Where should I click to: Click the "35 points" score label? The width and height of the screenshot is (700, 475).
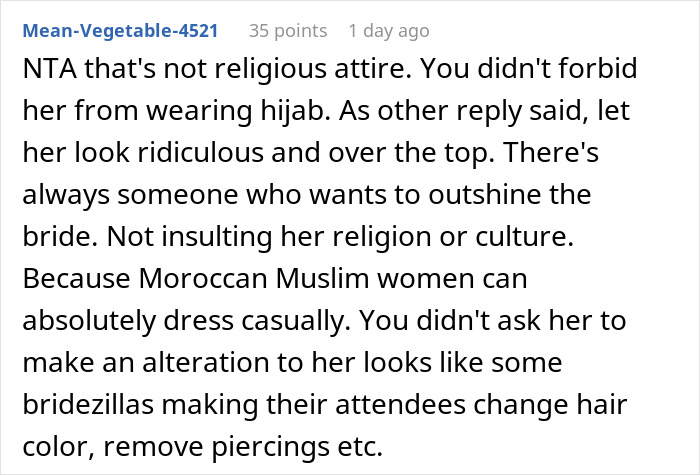(289, 30)
